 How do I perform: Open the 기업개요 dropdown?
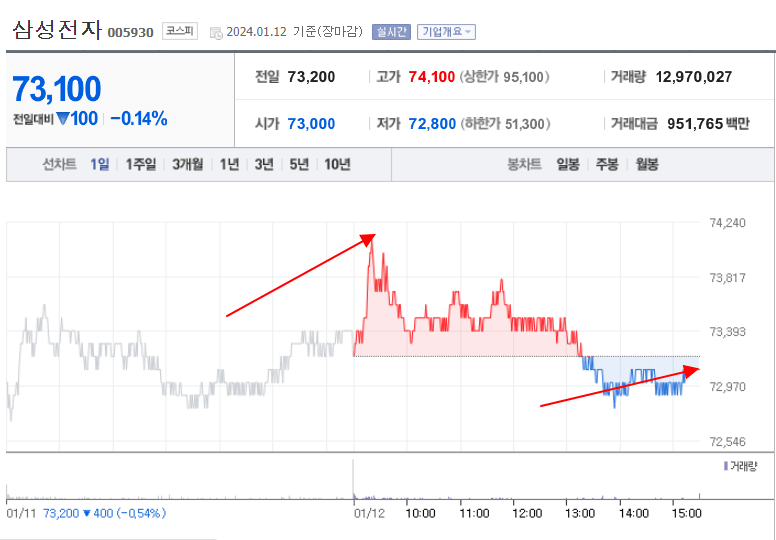click(446, 32)
